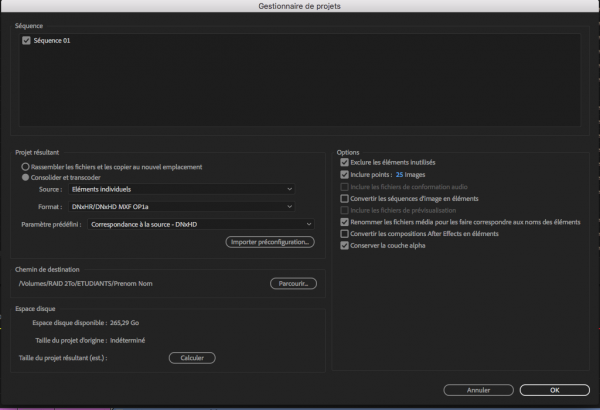The image size is (600, 410).
Task: Click Inclure les fichiers de prévisualisation checkbox
Action: 345,210
